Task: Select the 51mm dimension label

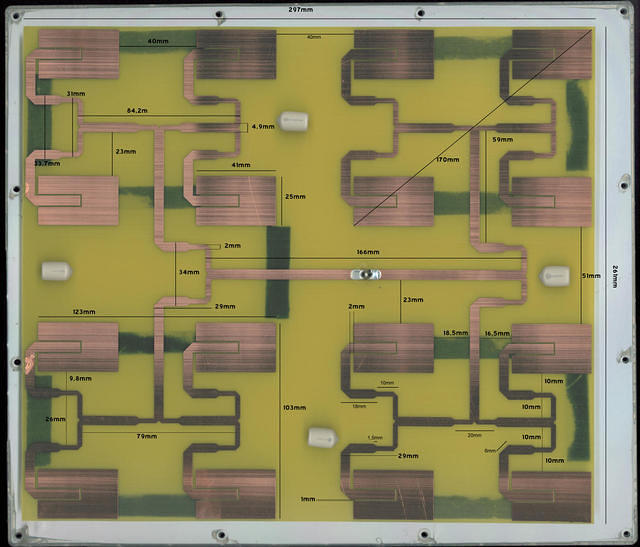Action: [591, 276]
